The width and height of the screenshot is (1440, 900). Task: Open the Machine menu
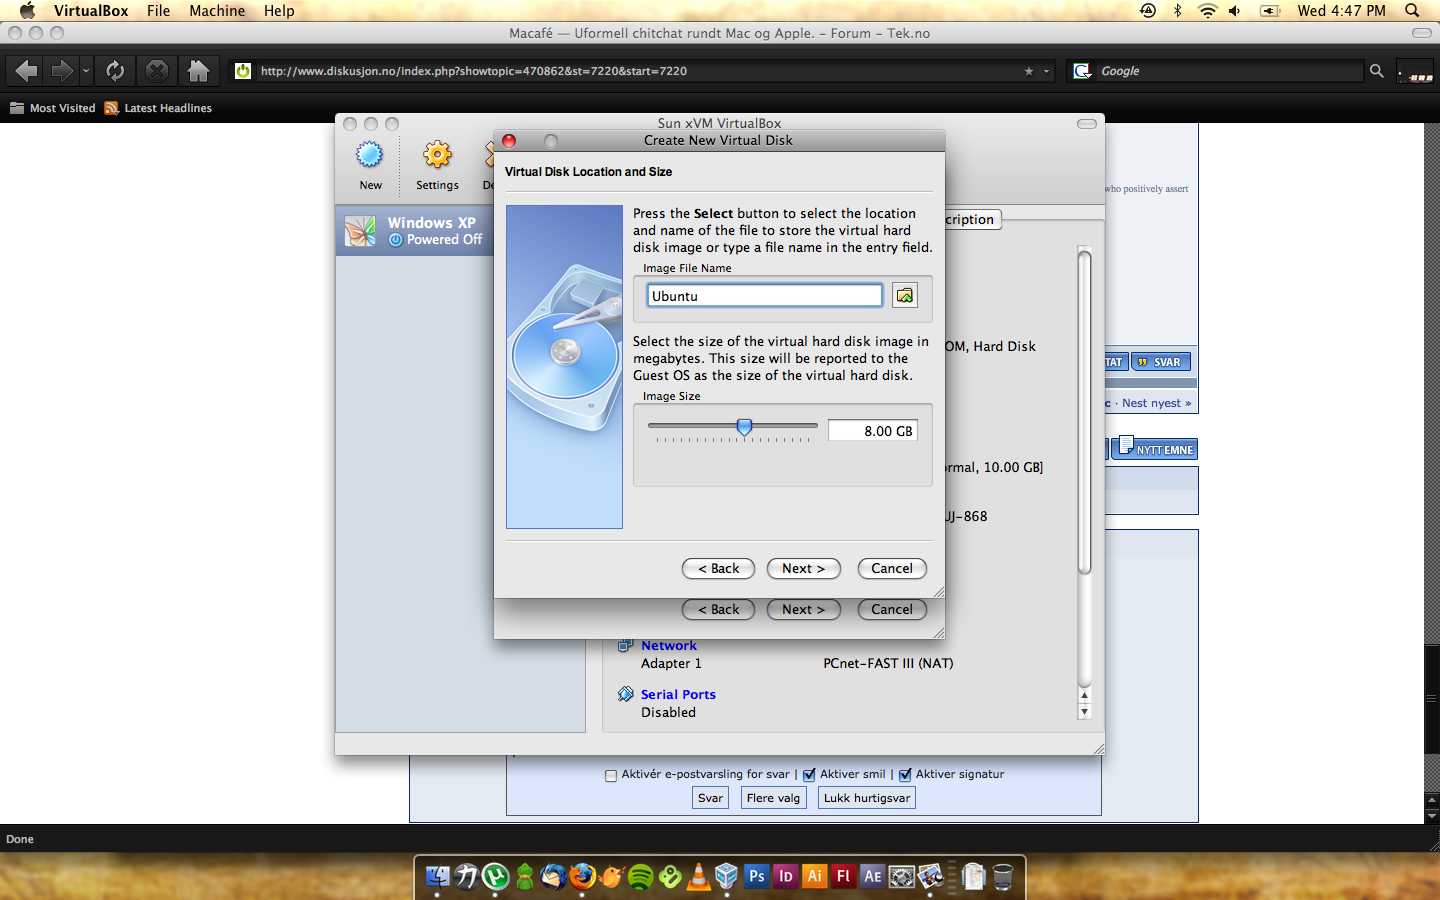click(x=217, y=10)
